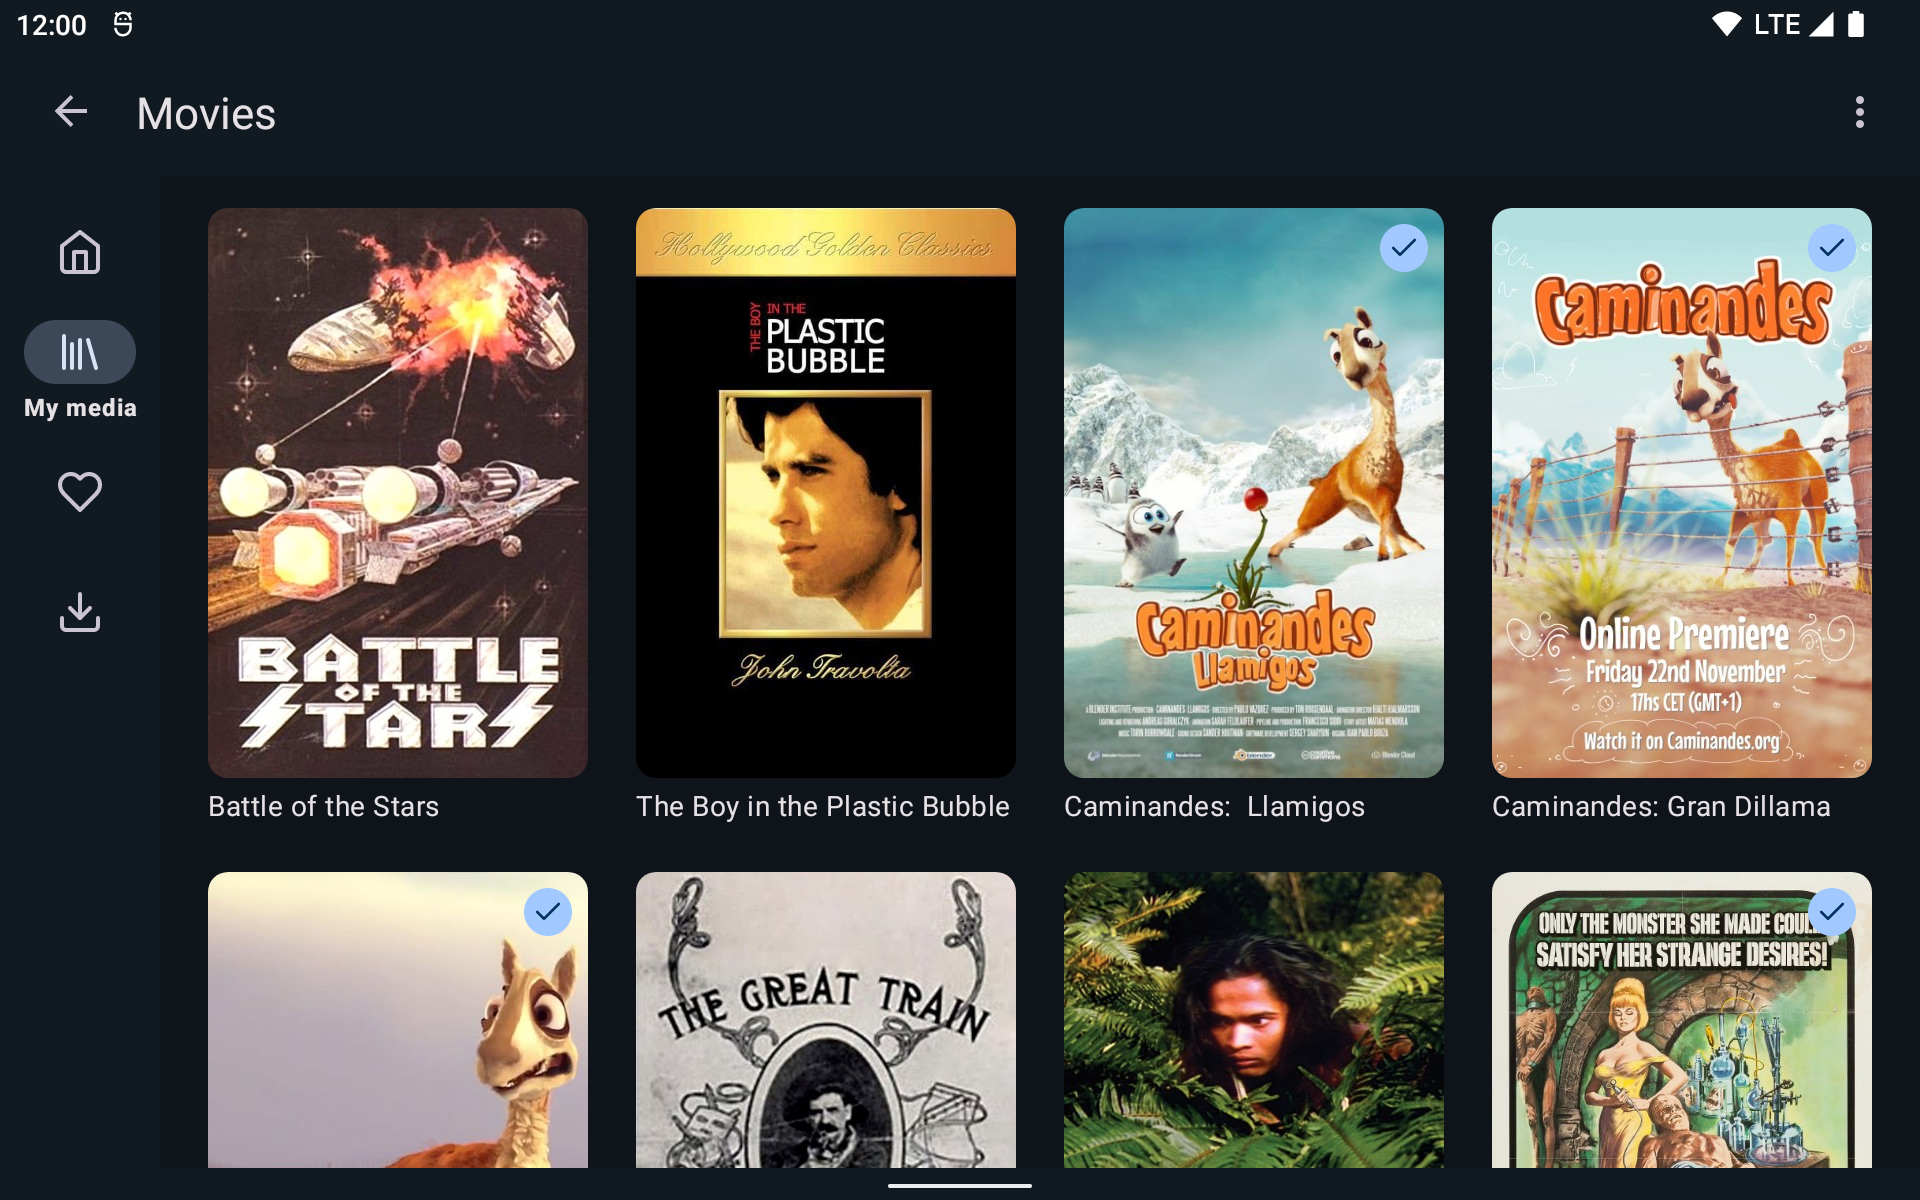Toggle watched checkmark on Caminandes: Llamigos
The image size is (1920, 1200).
click(x=1404, y=248)
